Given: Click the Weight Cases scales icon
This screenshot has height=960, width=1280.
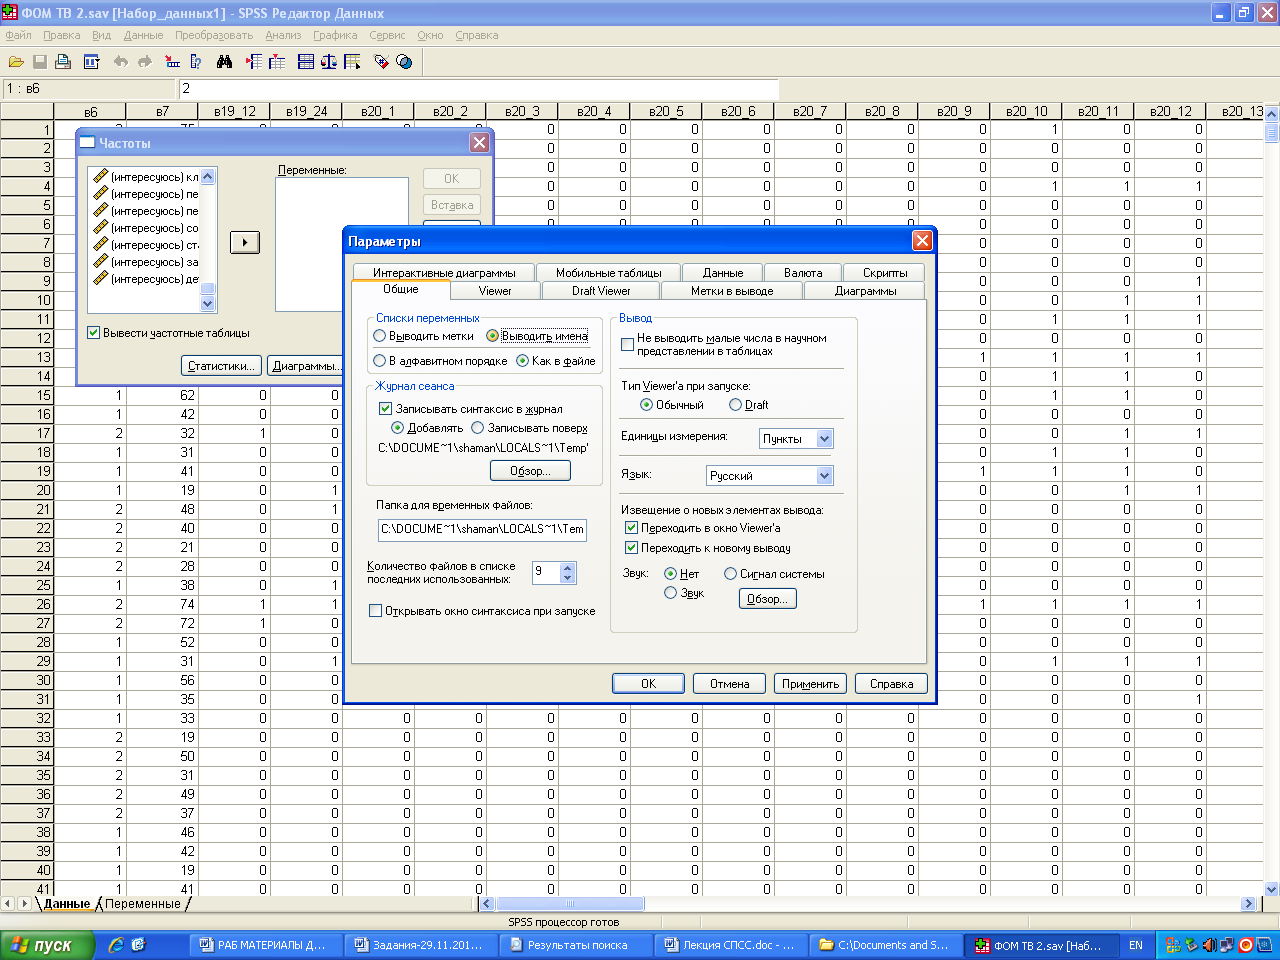Looking at the screenshot, I should [329, 62].
